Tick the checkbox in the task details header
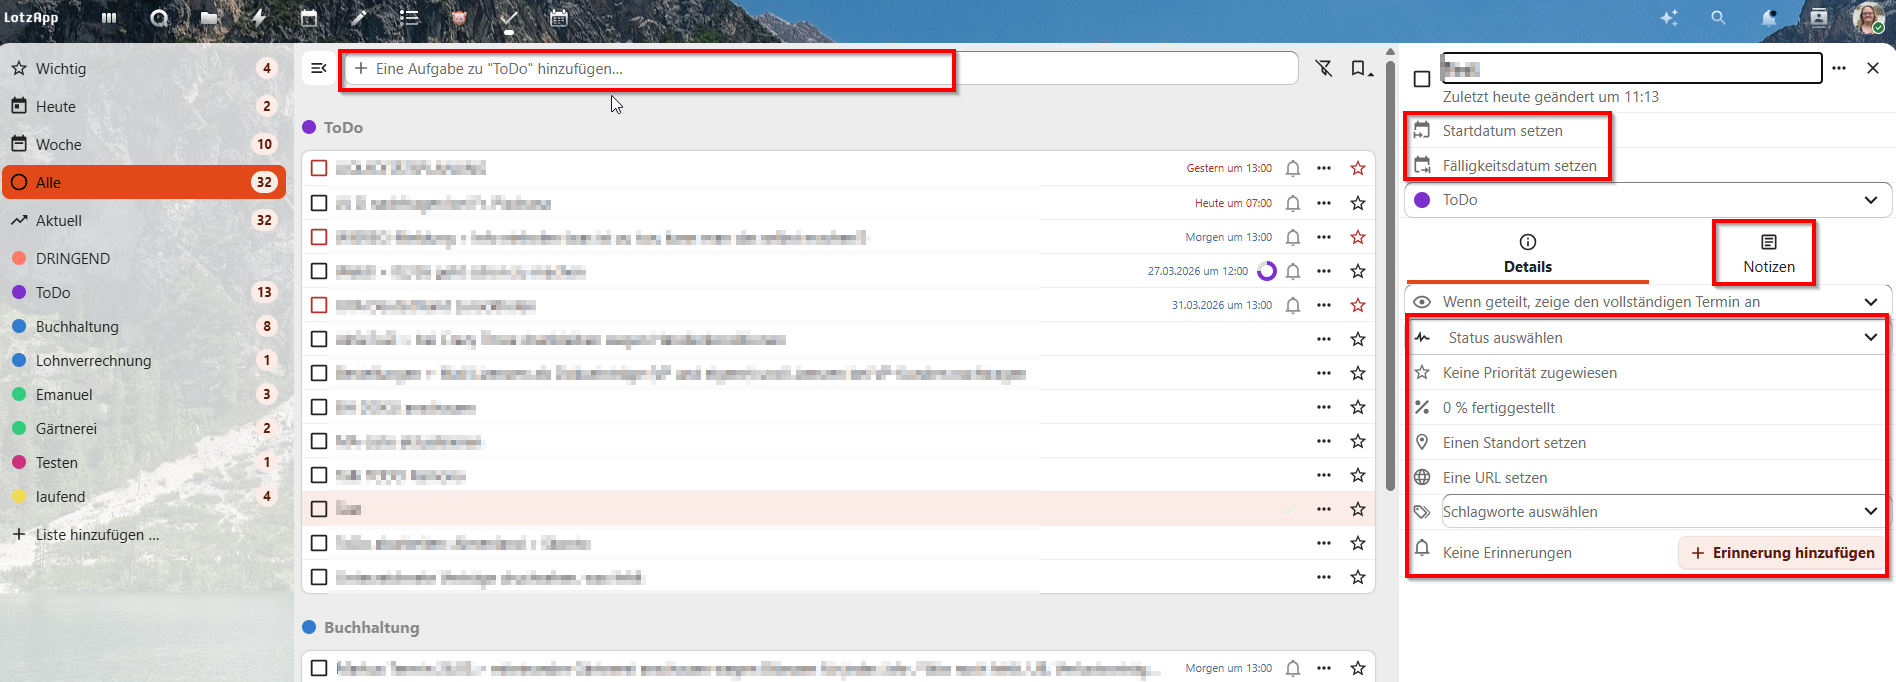The width and height of the screenshot is (1896, 682). point(1422,79)
